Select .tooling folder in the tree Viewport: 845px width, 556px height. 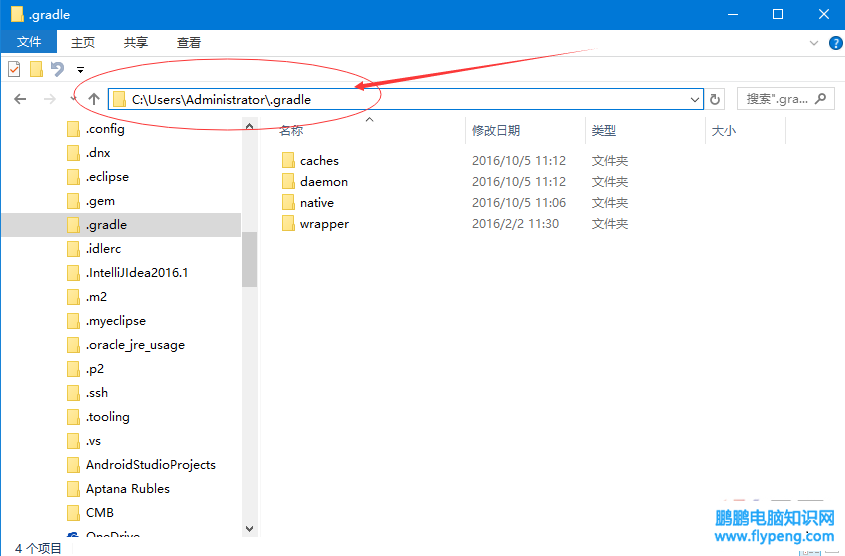108,417
